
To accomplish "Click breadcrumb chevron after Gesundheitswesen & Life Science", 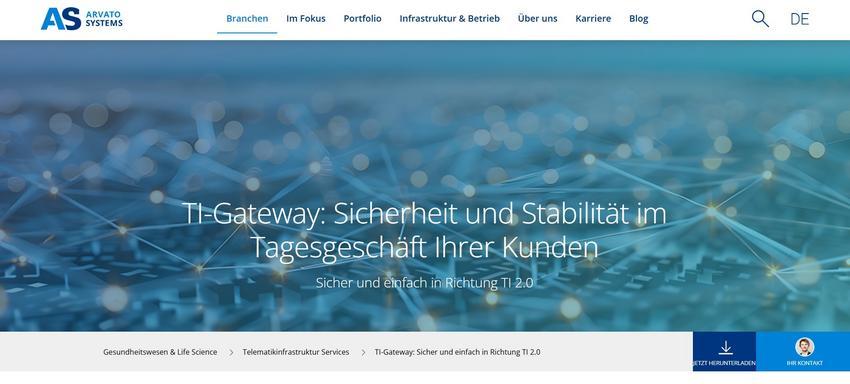I will tap(230, 353).
